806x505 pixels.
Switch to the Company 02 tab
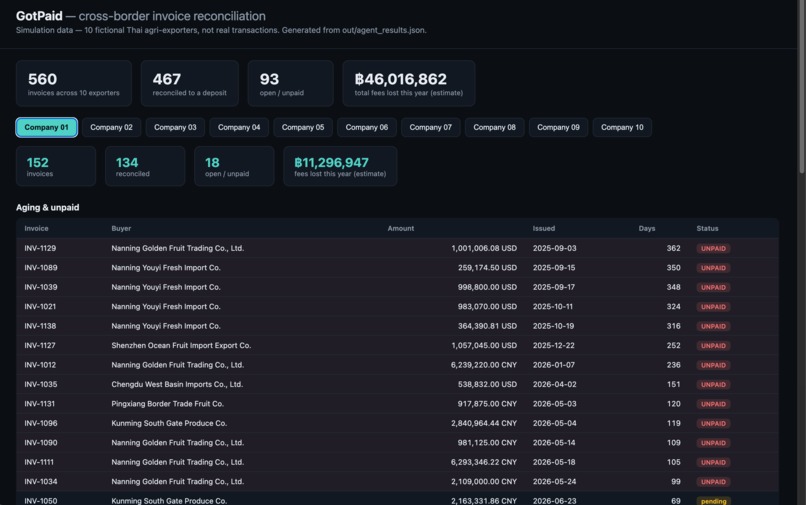(111, 128)
